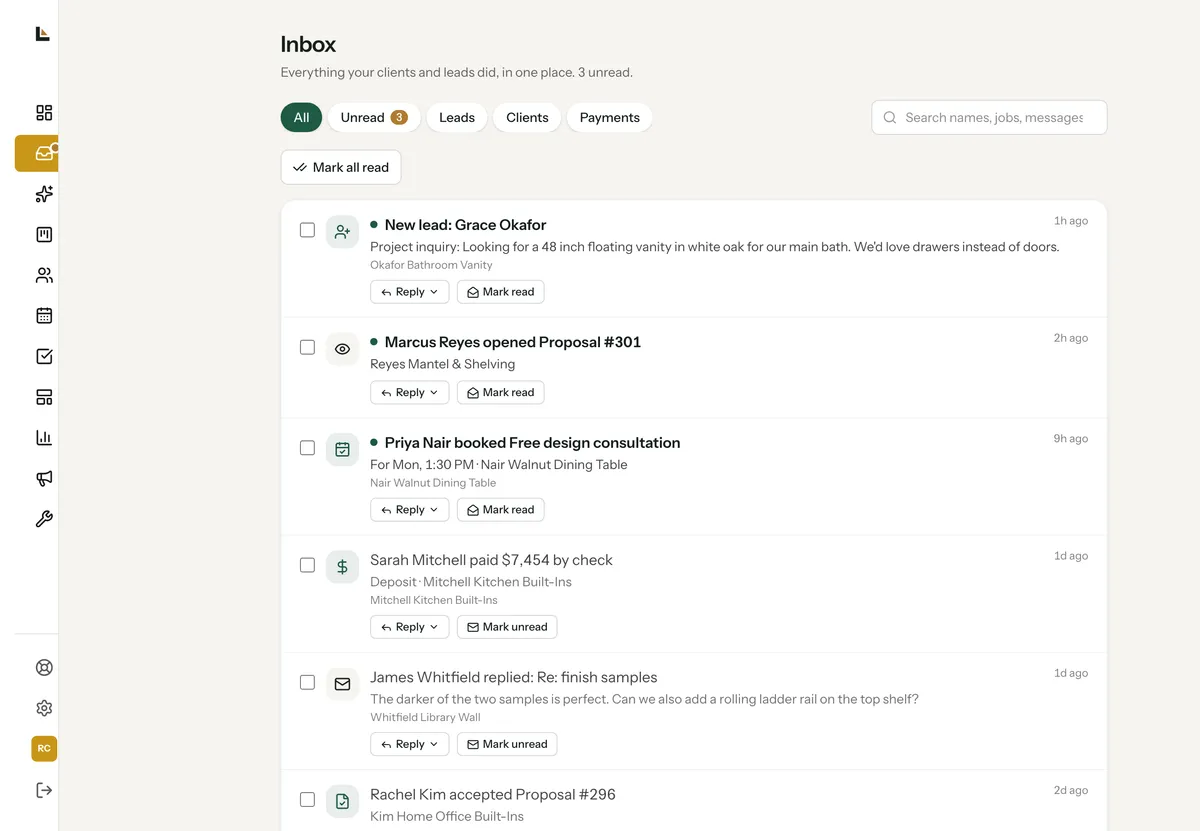Switch to the Unread filter tab
This screenshot has width=1200, height=831.
point(374,117)
